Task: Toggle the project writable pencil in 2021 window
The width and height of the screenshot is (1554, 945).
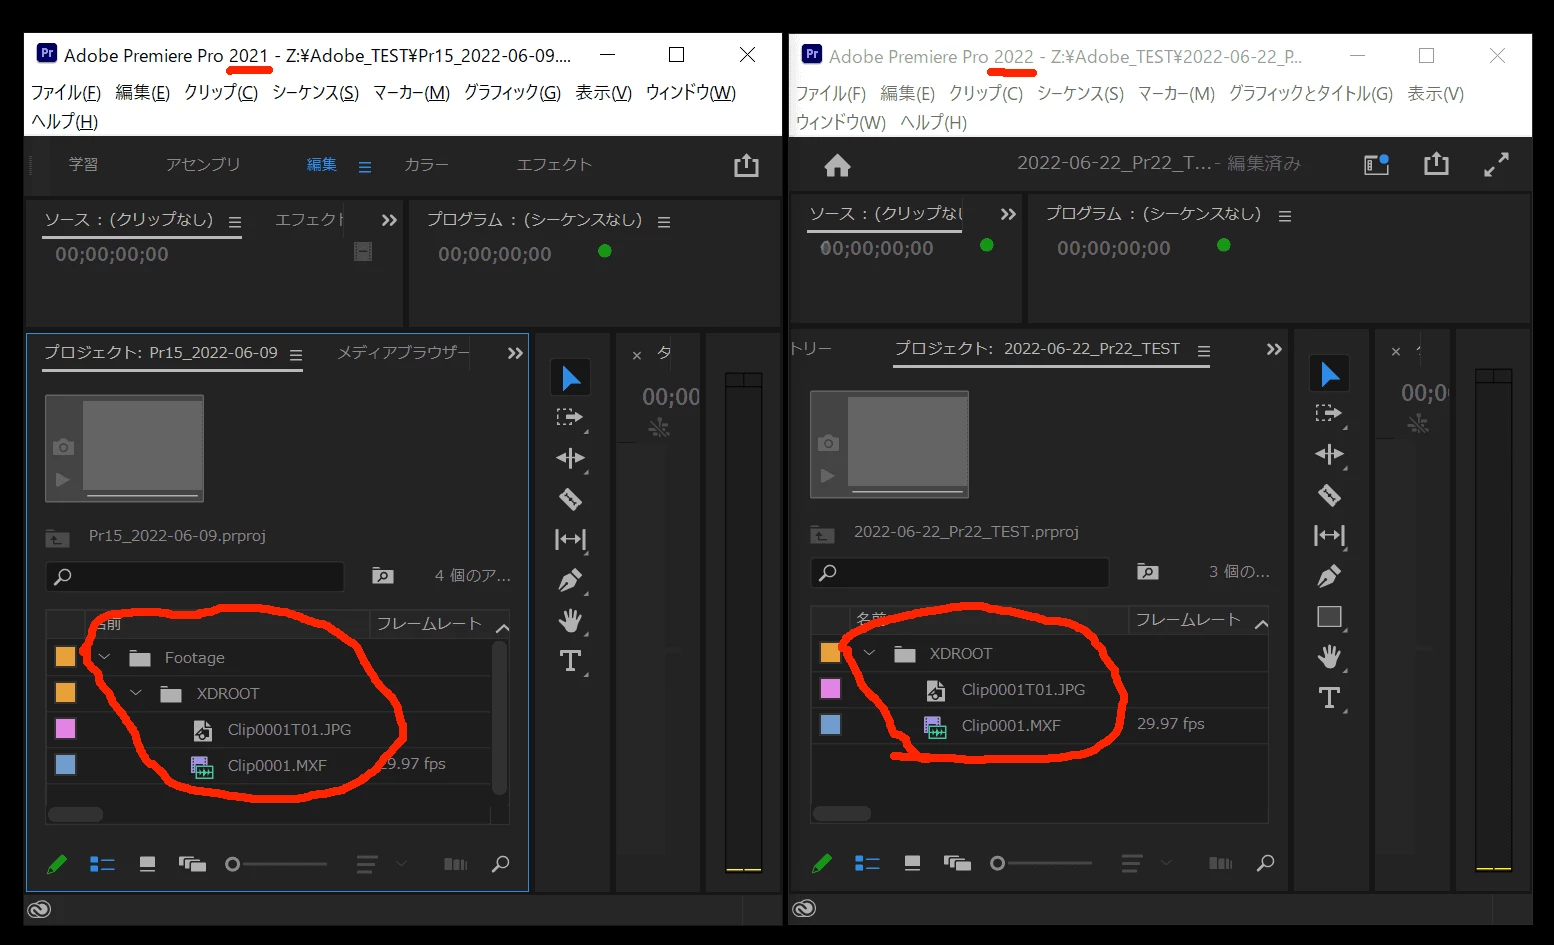Action: (x=57, y=864)
